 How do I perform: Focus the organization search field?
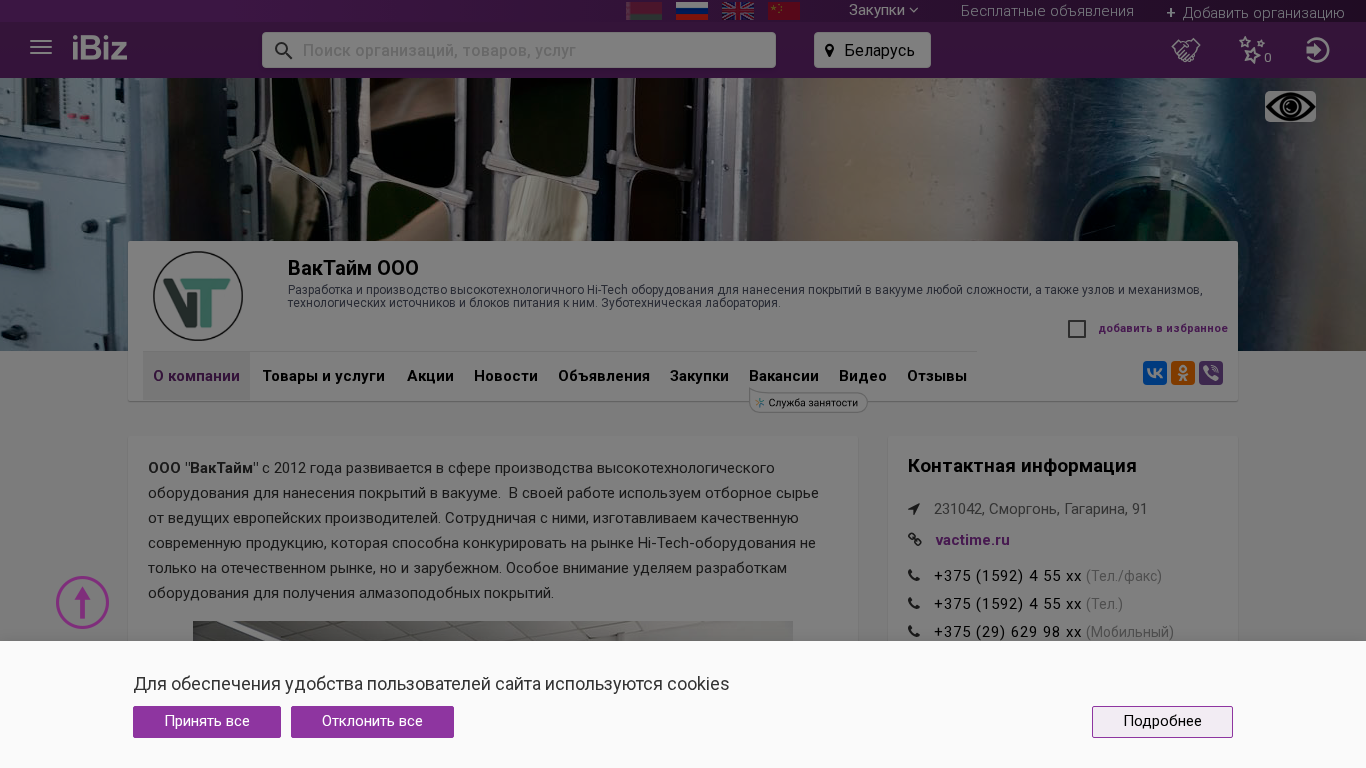[519, 50]
